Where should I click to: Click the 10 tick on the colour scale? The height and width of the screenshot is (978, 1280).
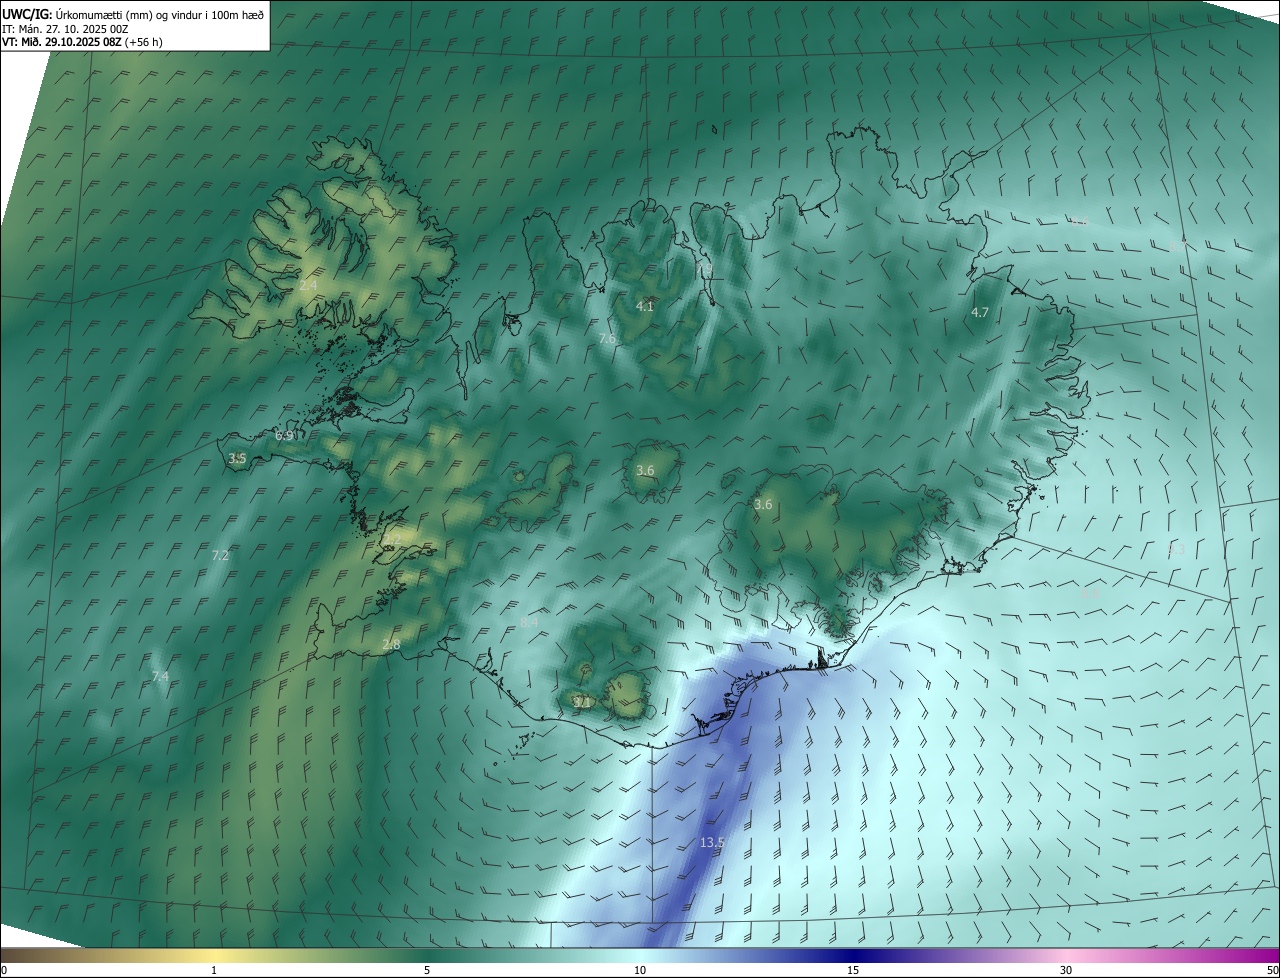tap(640, 970)
